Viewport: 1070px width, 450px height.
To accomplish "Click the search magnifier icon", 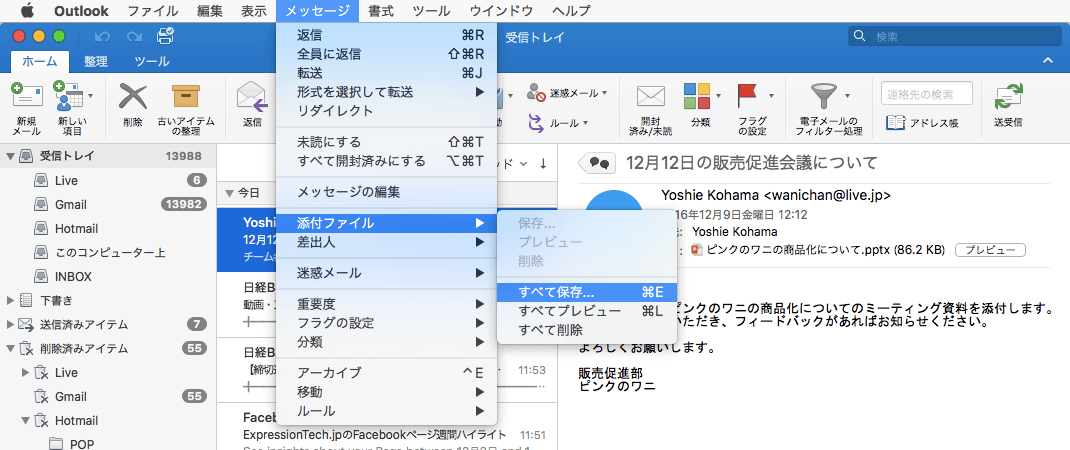I will click(861, 36).
